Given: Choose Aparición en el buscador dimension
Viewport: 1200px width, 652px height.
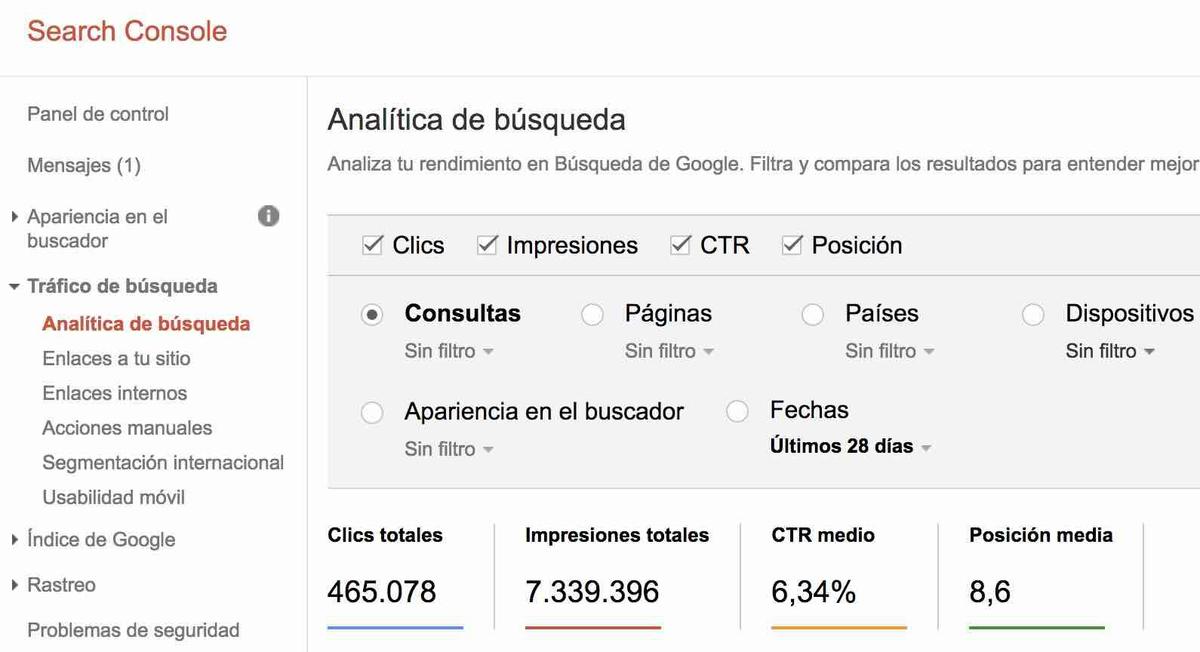Looking at the screenshot, I should [x=372, y=412].
